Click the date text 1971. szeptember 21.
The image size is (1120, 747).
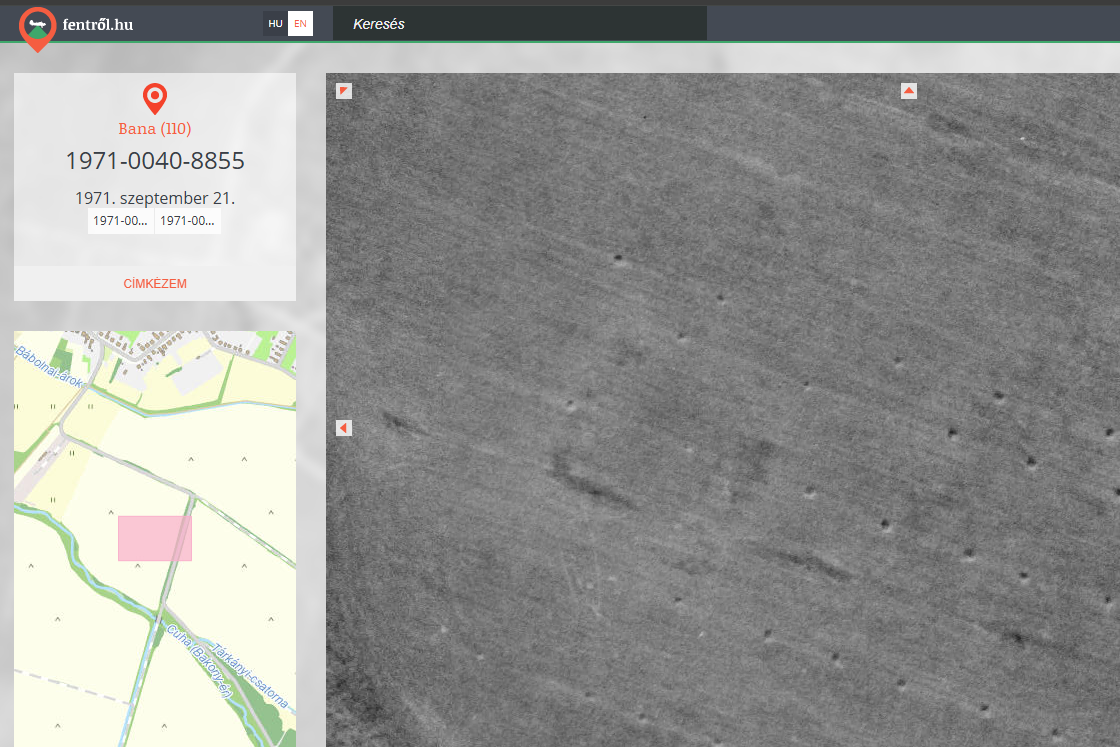tap(155, 198)
